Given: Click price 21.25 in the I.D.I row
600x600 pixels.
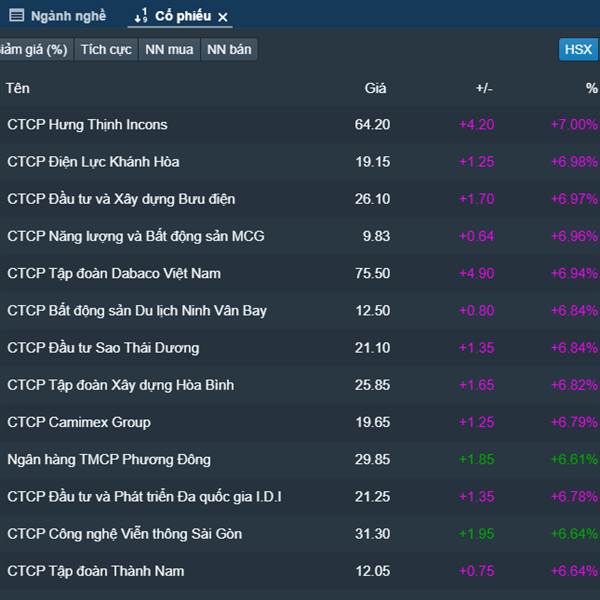Looking at the screenshot, I should tap(372, 497).
